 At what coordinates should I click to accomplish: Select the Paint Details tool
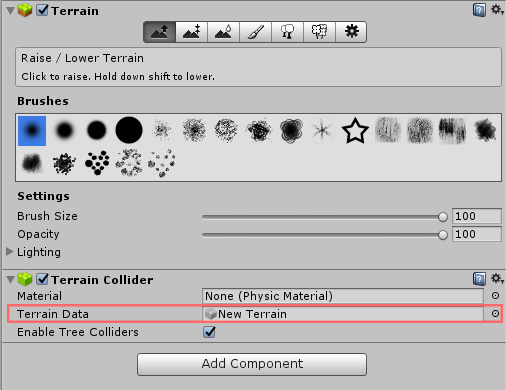pos(319,32)
